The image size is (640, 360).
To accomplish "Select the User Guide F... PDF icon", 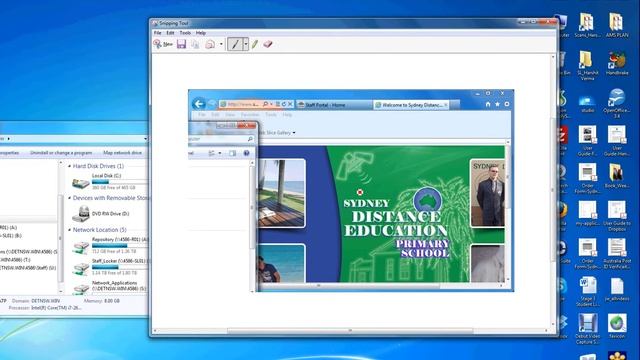I will 587,141.
